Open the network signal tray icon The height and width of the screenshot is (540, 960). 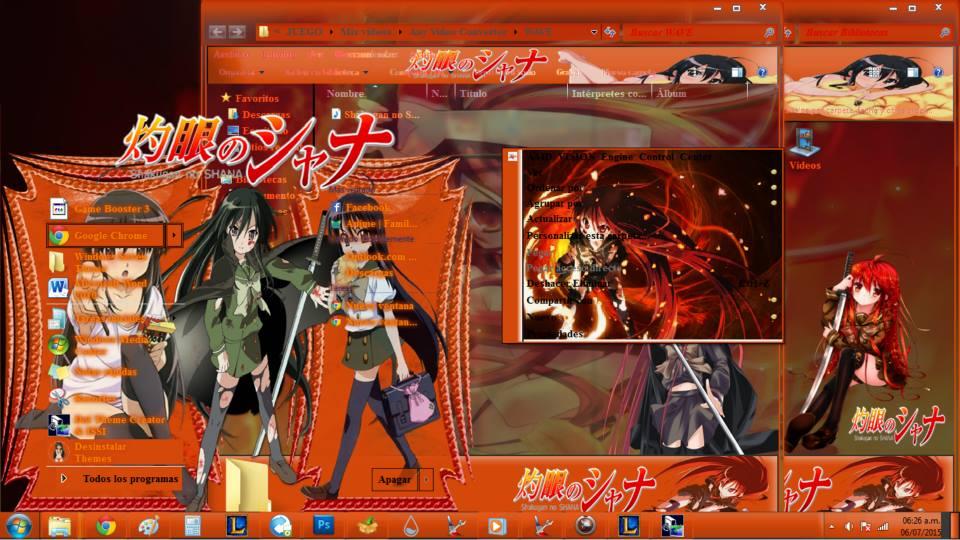pyautogui.click(x=882, y=527)
